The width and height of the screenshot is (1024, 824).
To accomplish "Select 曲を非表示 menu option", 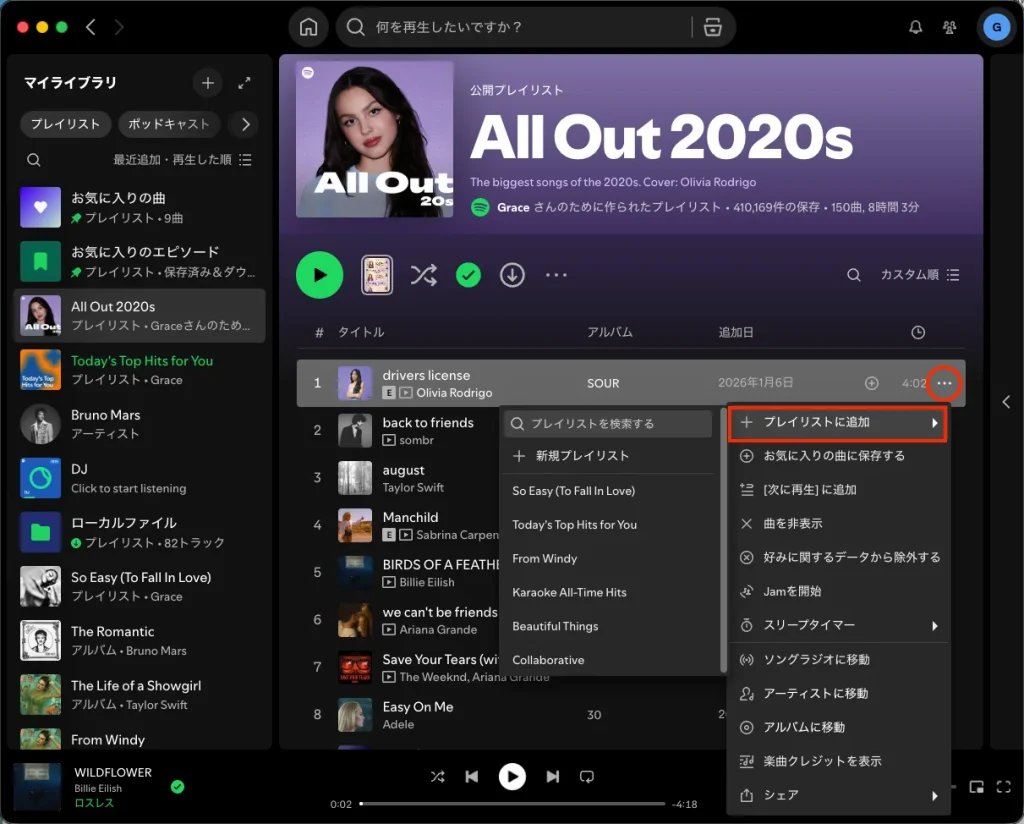I will 838,524.
